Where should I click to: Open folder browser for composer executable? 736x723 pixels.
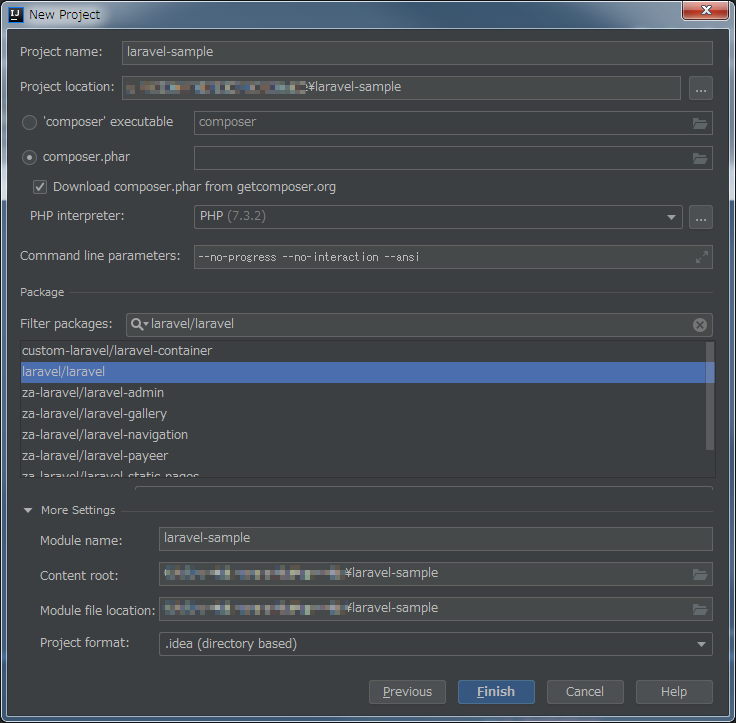point(700,123)
